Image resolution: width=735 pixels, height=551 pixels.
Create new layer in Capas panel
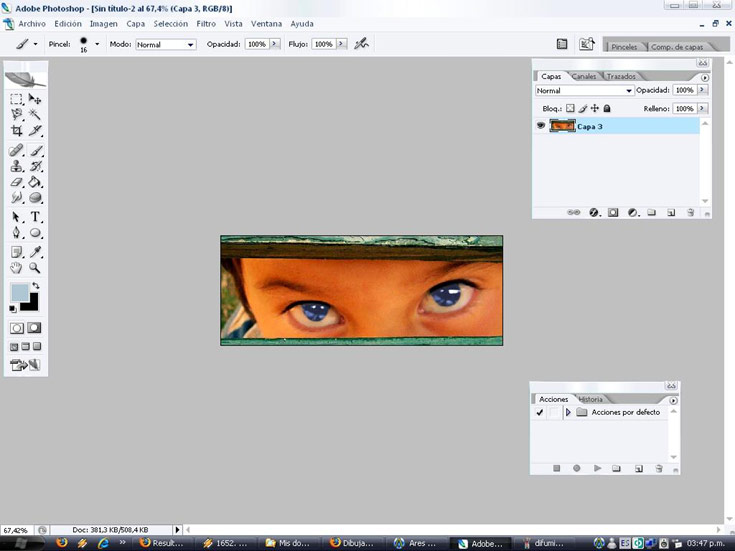[671, 212]
